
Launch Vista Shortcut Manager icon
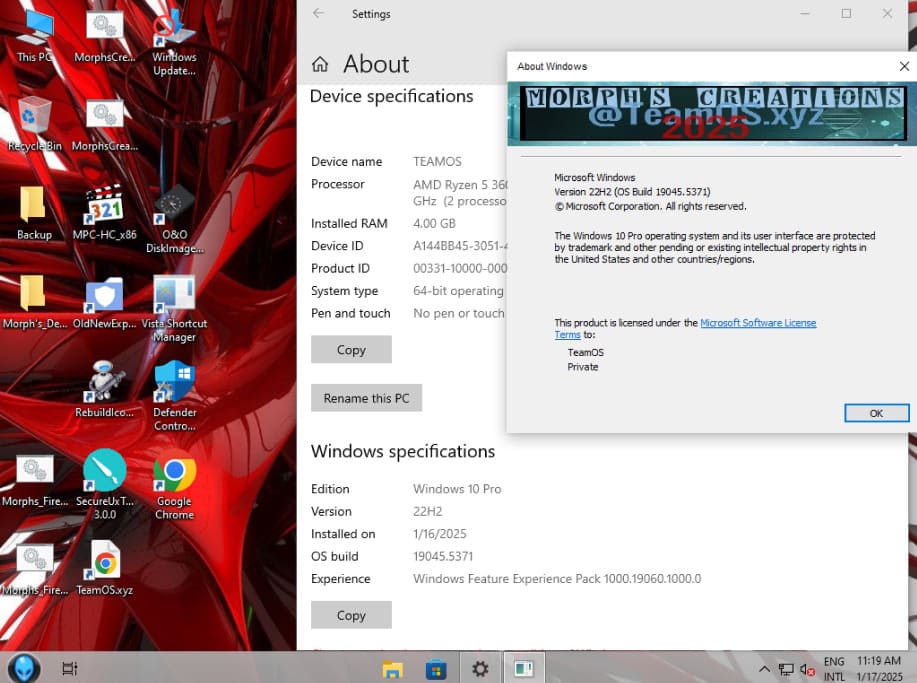coord(174,309)
